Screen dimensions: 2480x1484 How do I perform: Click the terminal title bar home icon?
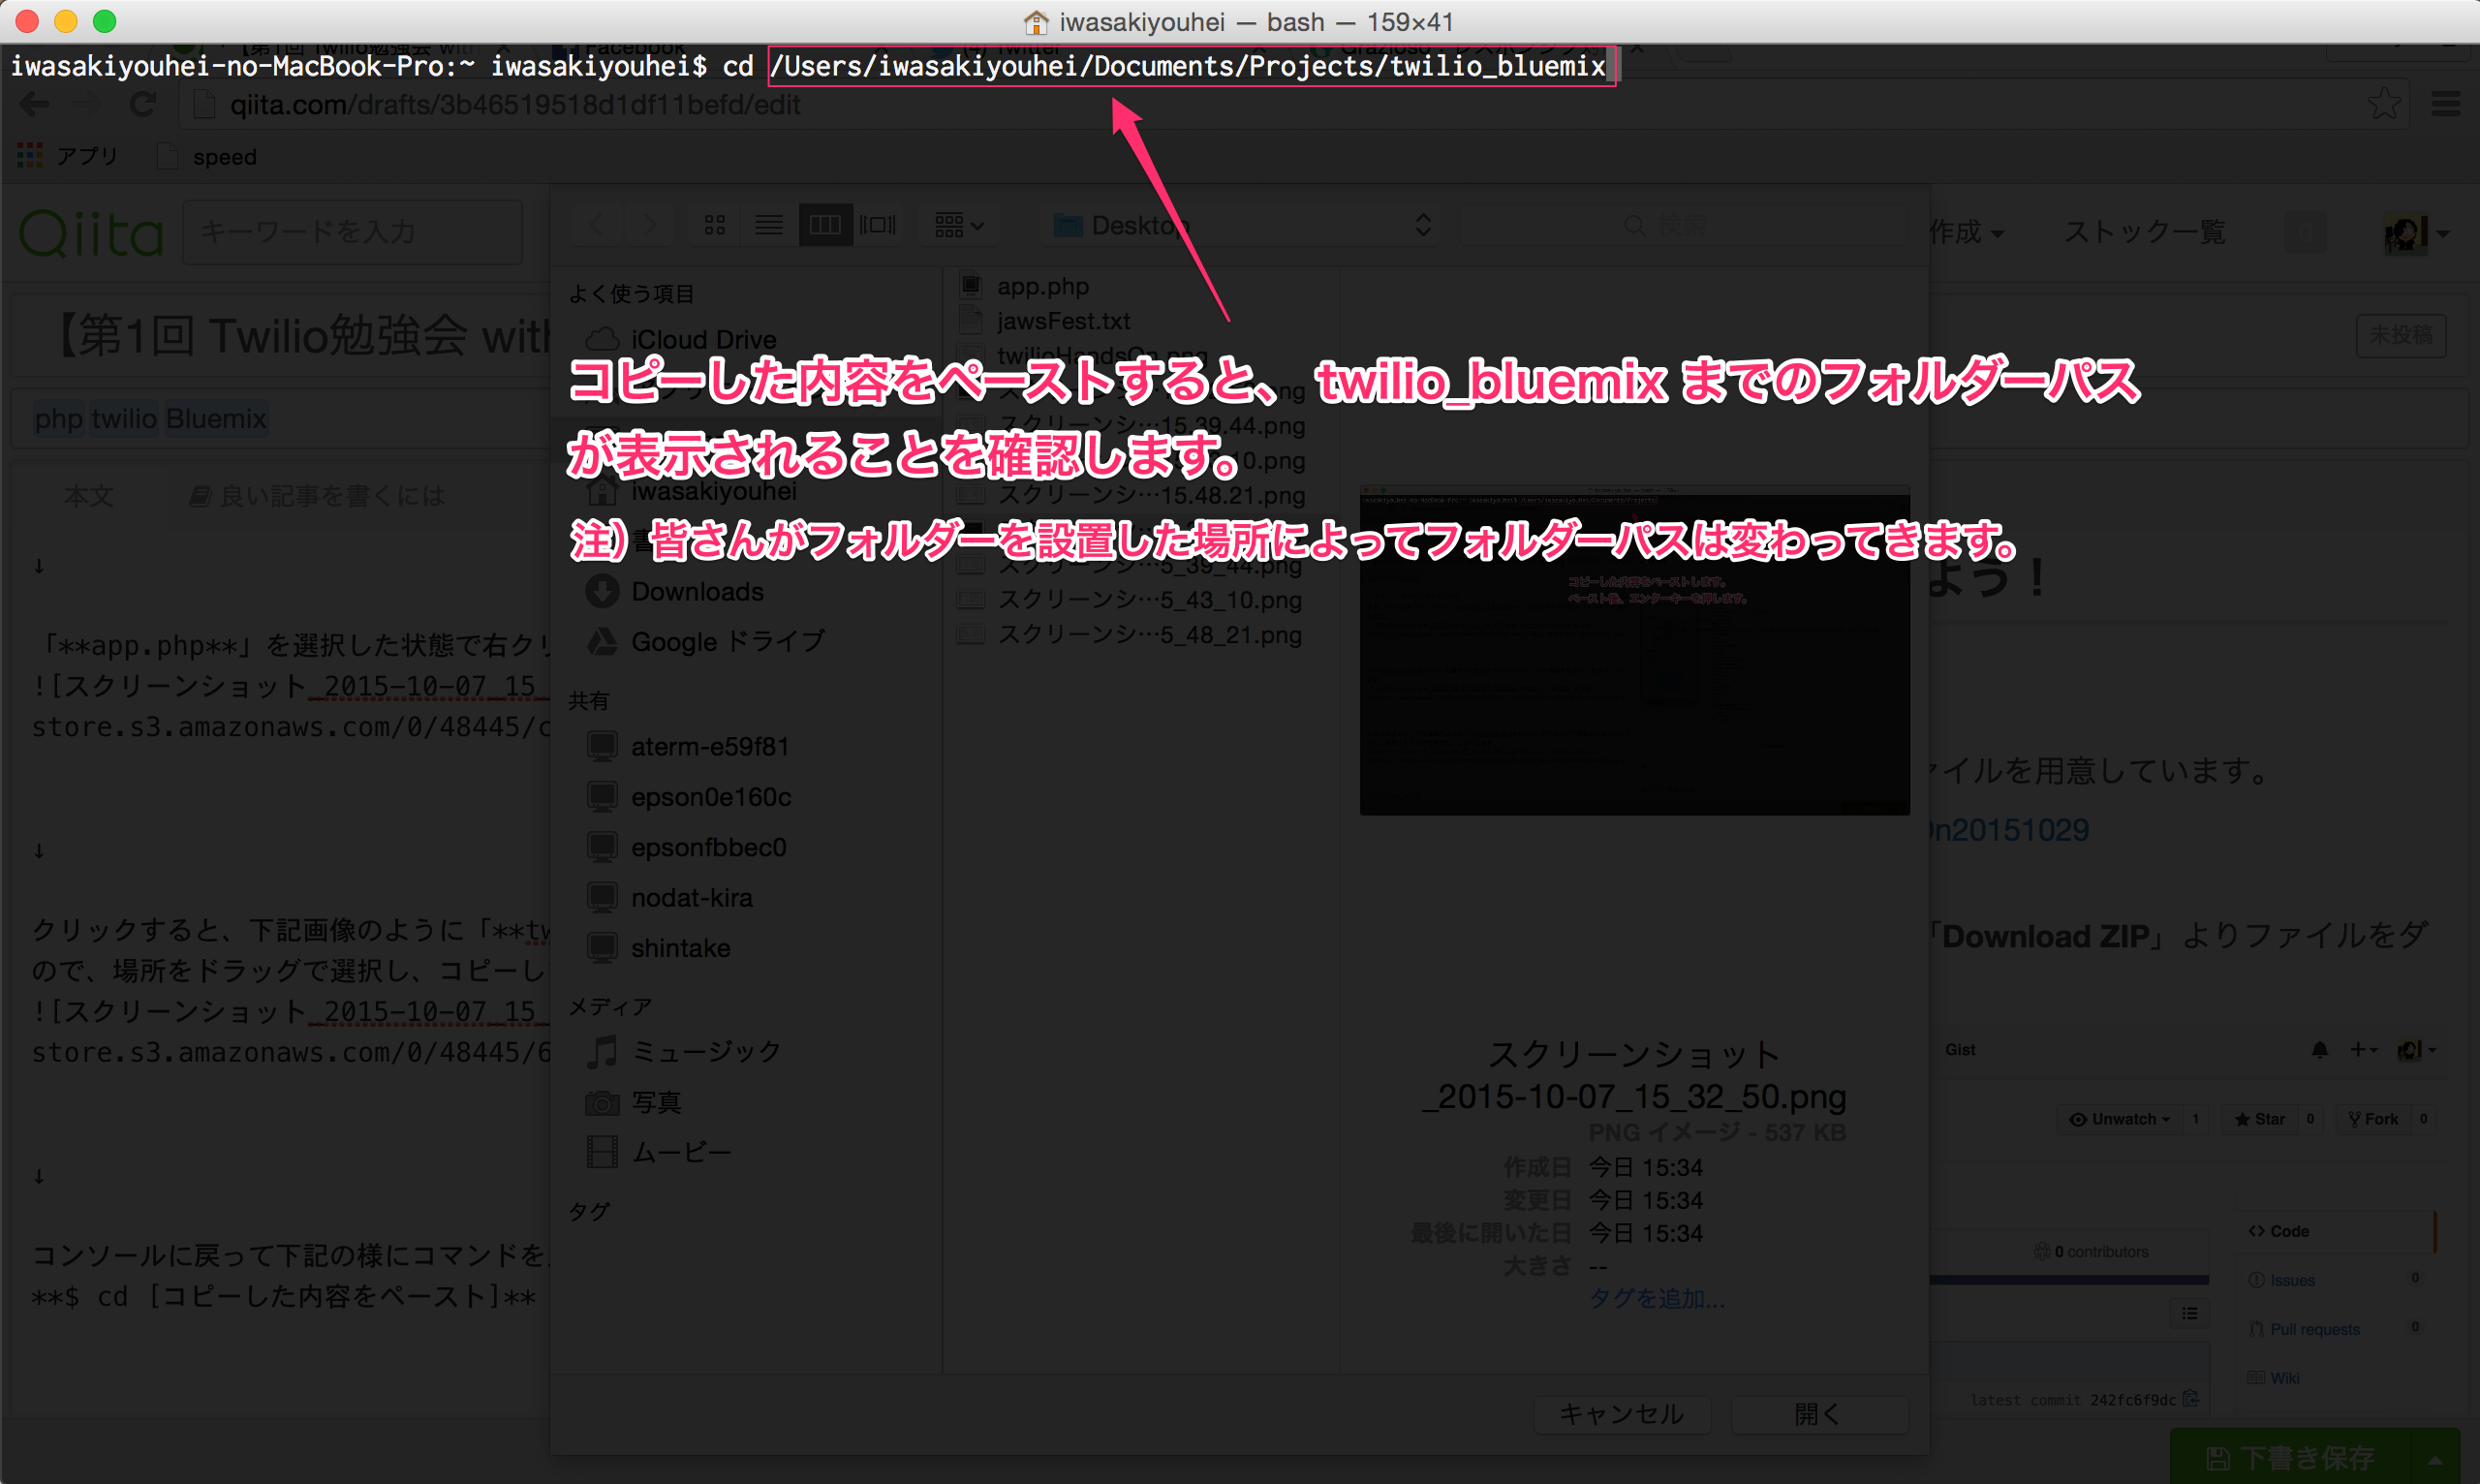1036,21
